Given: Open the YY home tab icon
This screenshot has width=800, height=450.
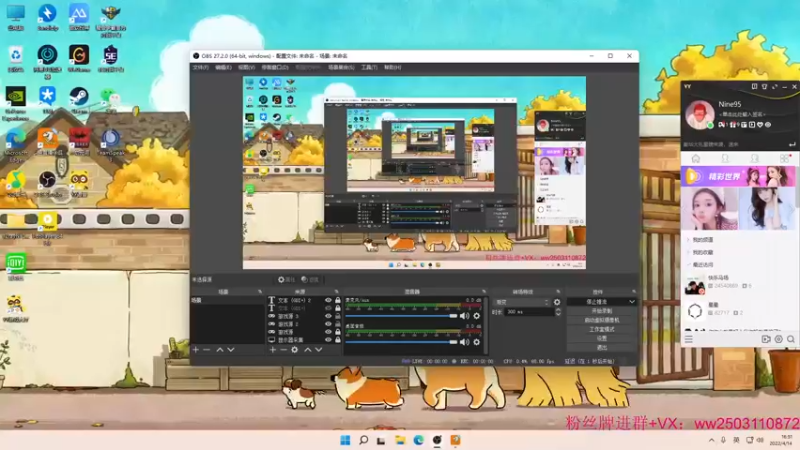Looking at the screenshot, I should [695, 159].
